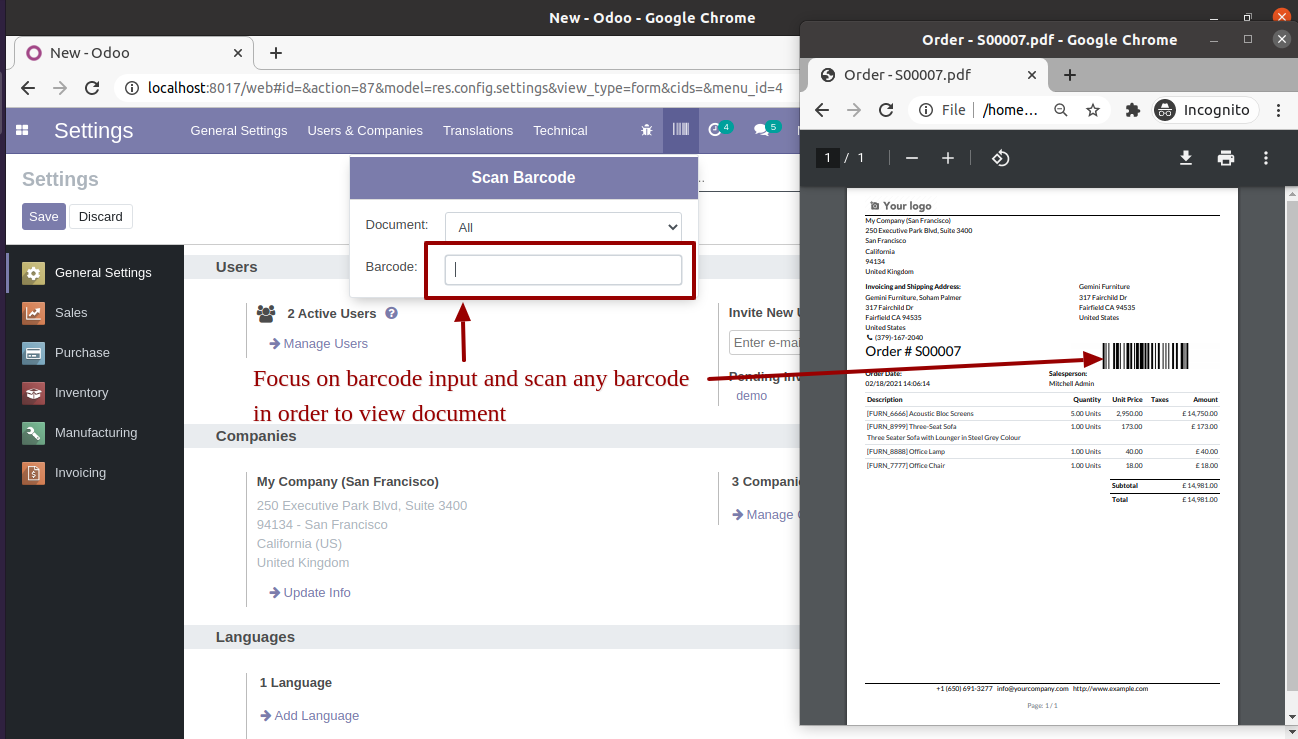The height and width of the screenshot is (739, 1298).
Task: Print the PDF document
Action: [1226, 158]
